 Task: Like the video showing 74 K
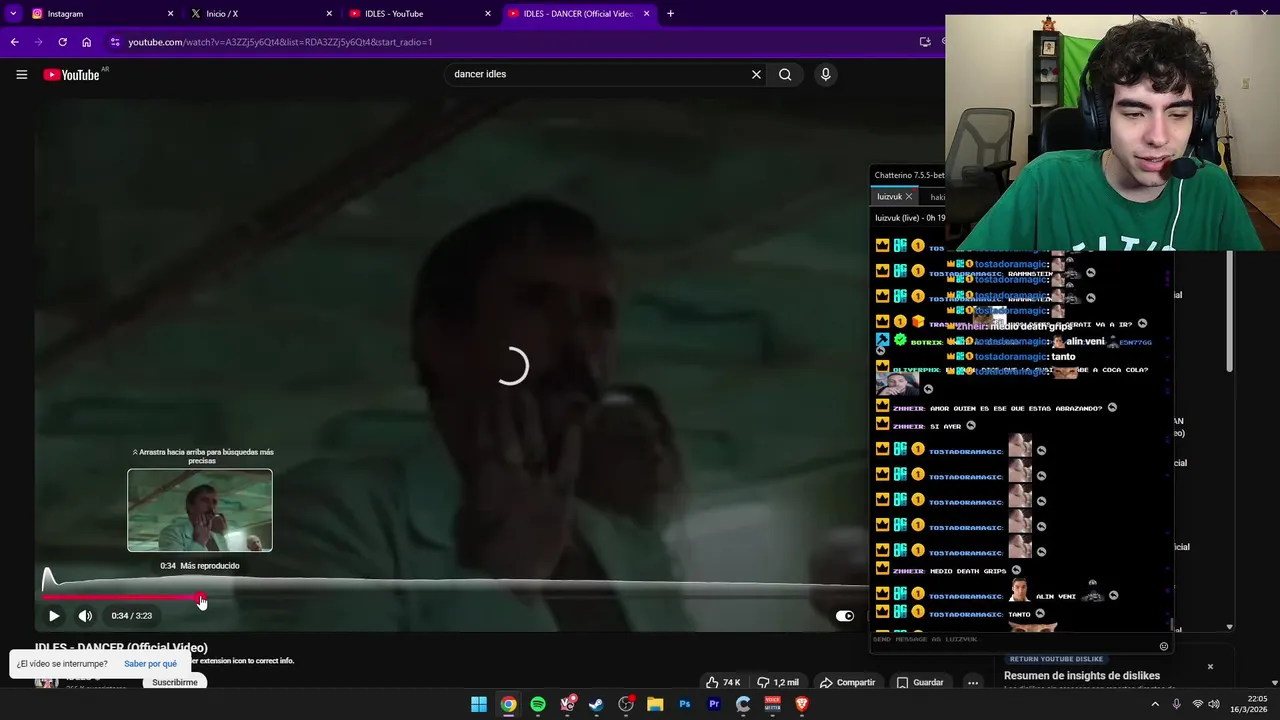(x=723, y=682)
